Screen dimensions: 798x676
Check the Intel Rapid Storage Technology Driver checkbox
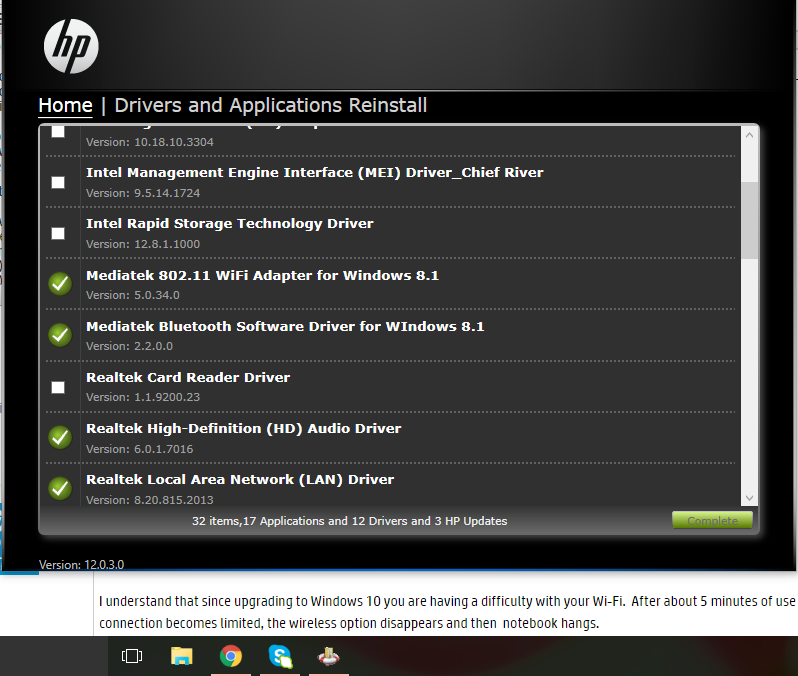click(x=58, y=233)
